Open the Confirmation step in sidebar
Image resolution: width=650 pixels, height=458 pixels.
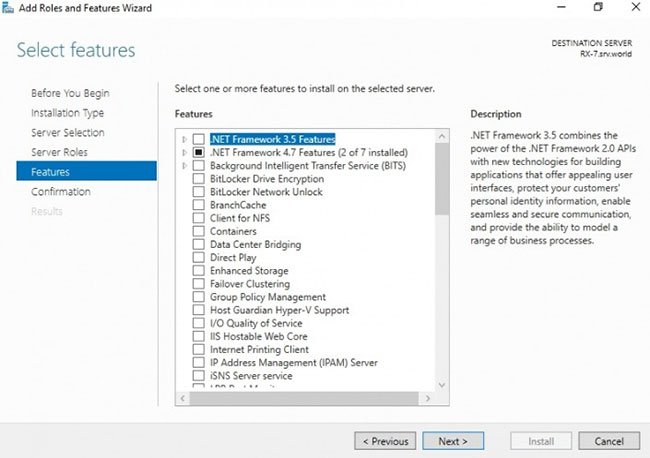(x=61, y=191)
